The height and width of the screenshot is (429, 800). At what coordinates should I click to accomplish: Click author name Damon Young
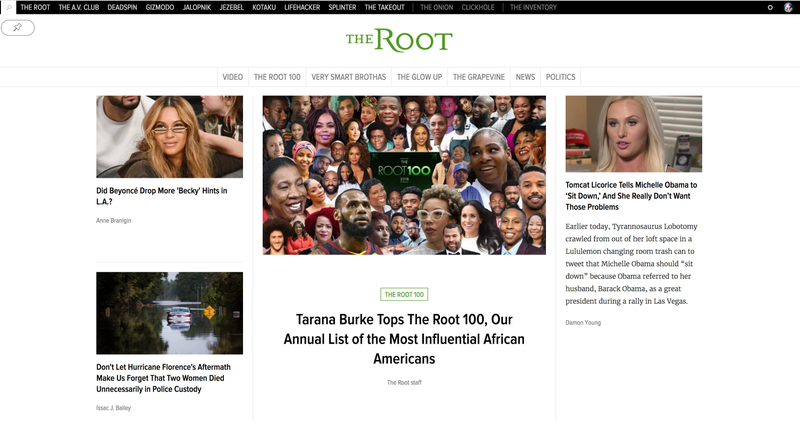coord(583,322)
